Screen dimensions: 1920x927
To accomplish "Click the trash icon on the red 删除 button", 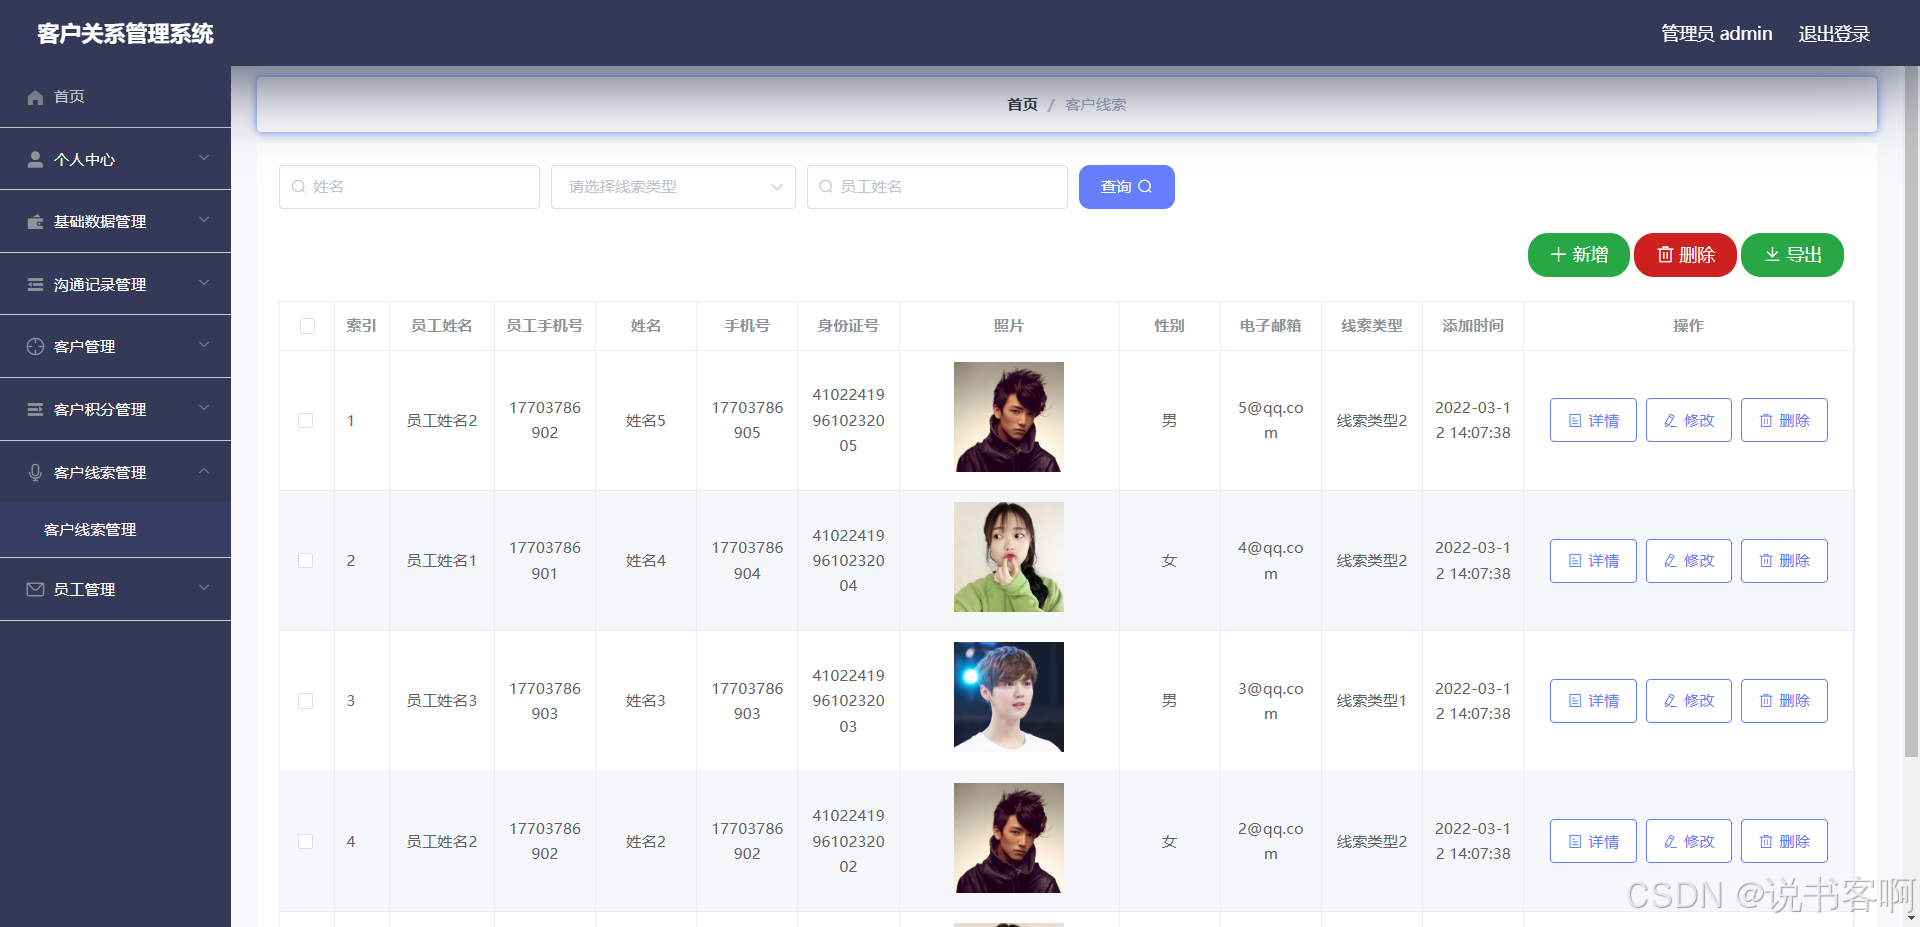I will (1665, 255).
